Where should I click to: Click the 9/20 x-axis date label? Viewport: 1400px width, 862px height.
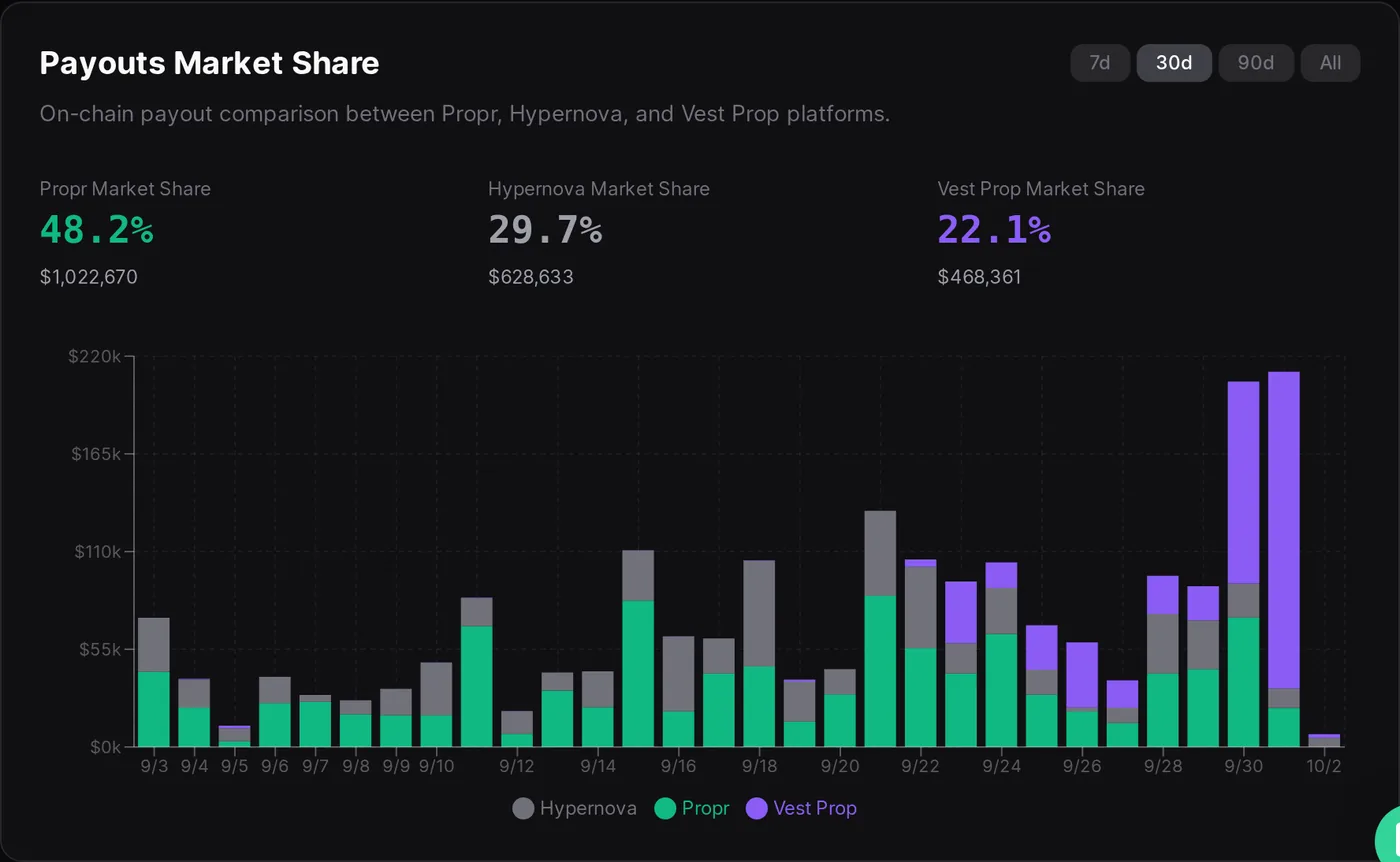(840, 767)
